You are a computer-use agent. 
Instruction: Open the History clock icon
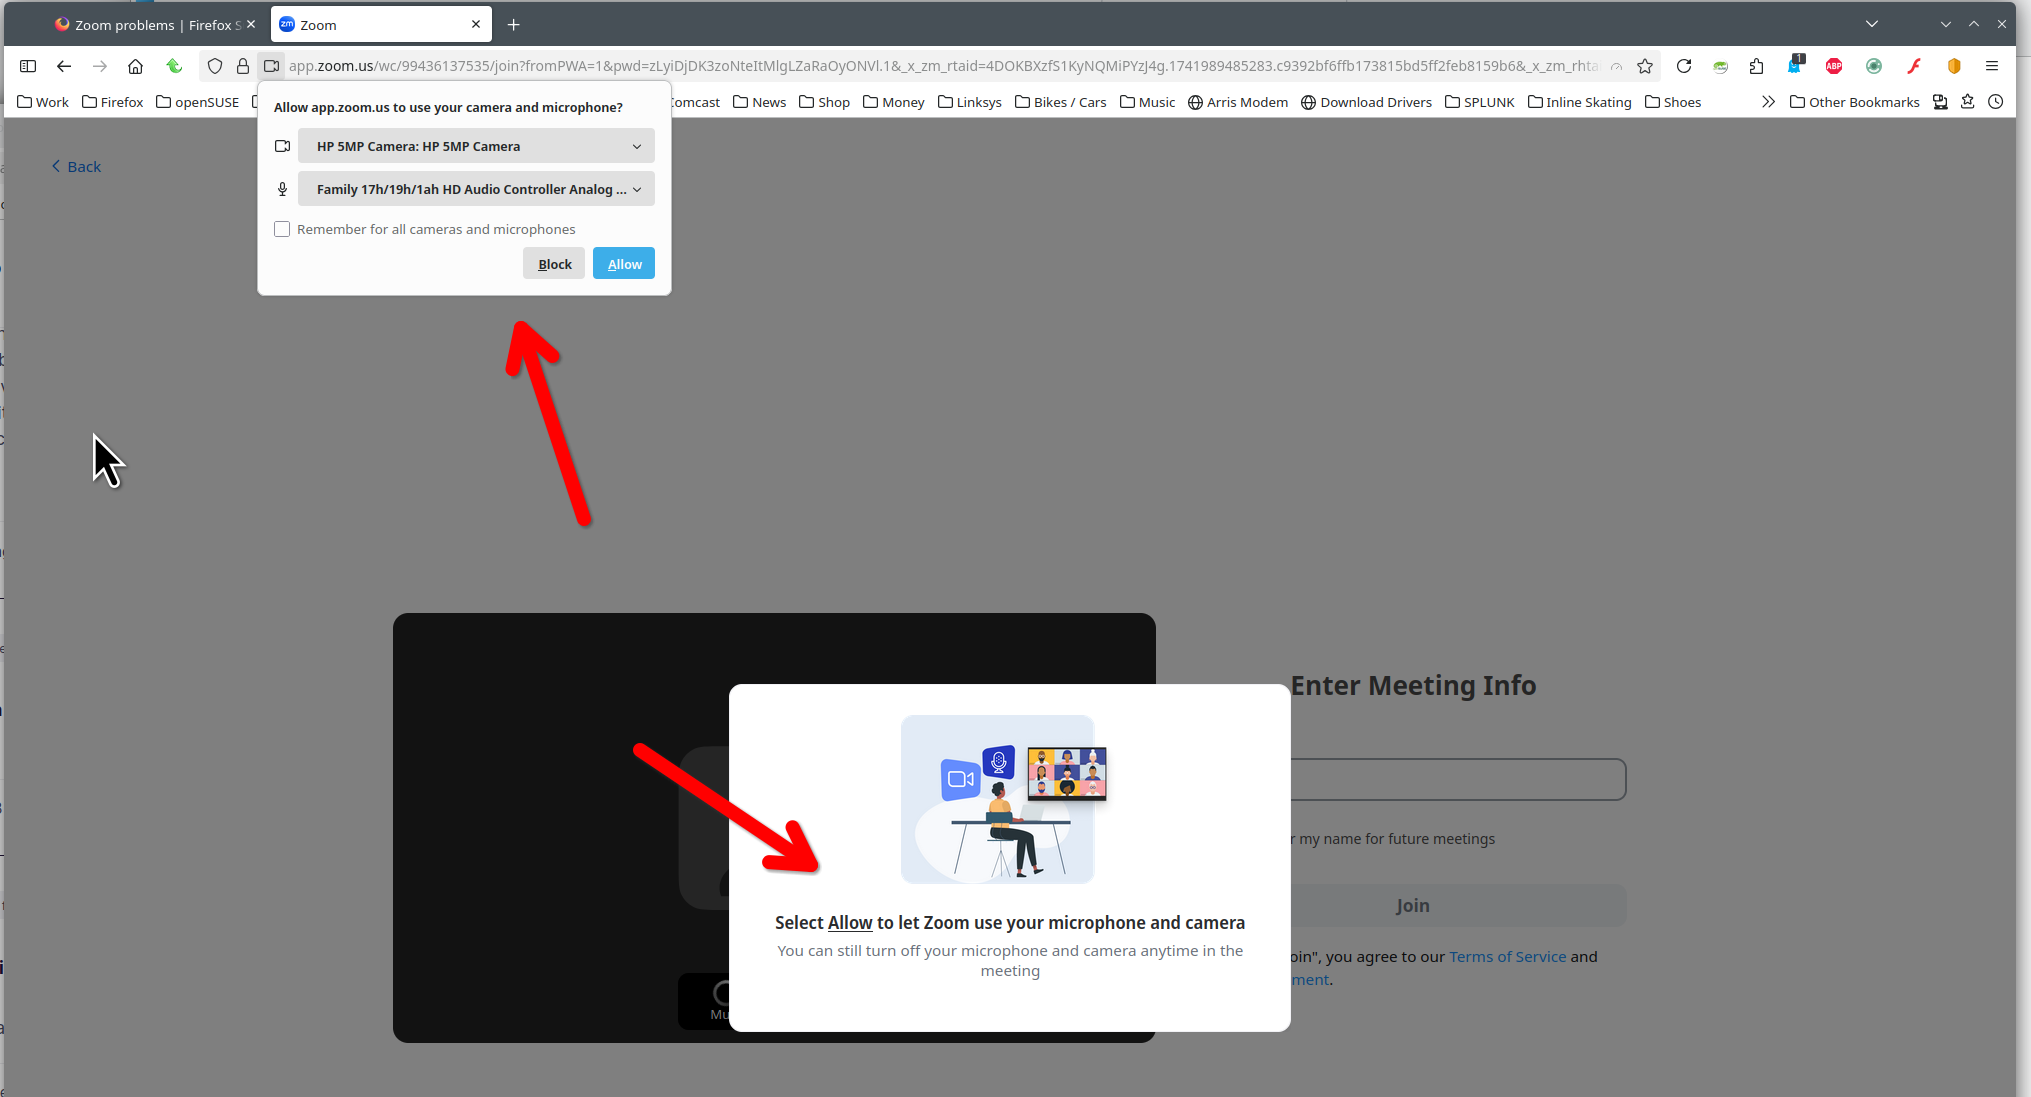click(x=1996, y=102)
